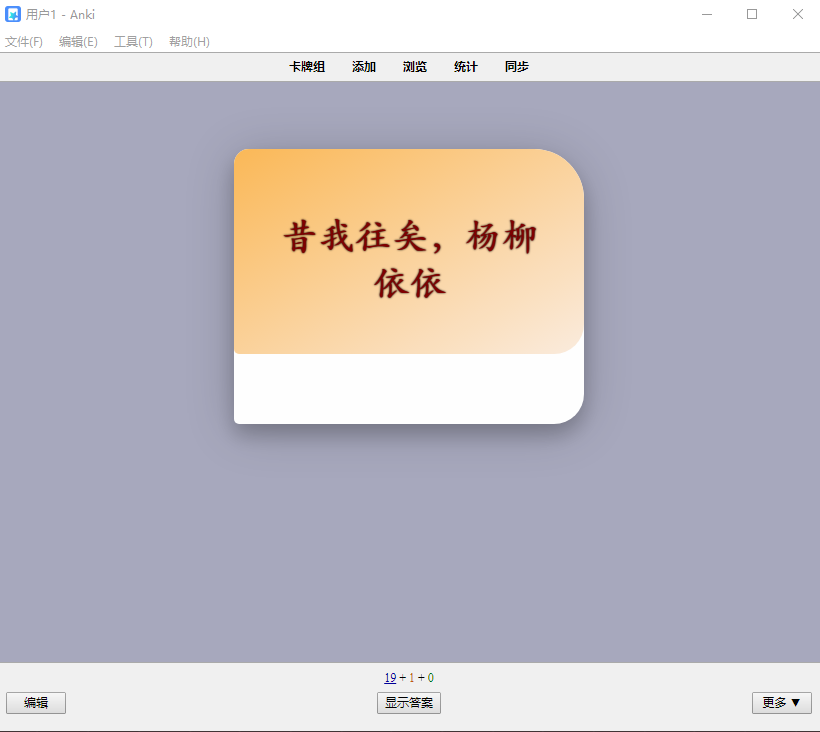View 统计 statistics
Viewport: 820px width, 732px height.
(465, 67)
